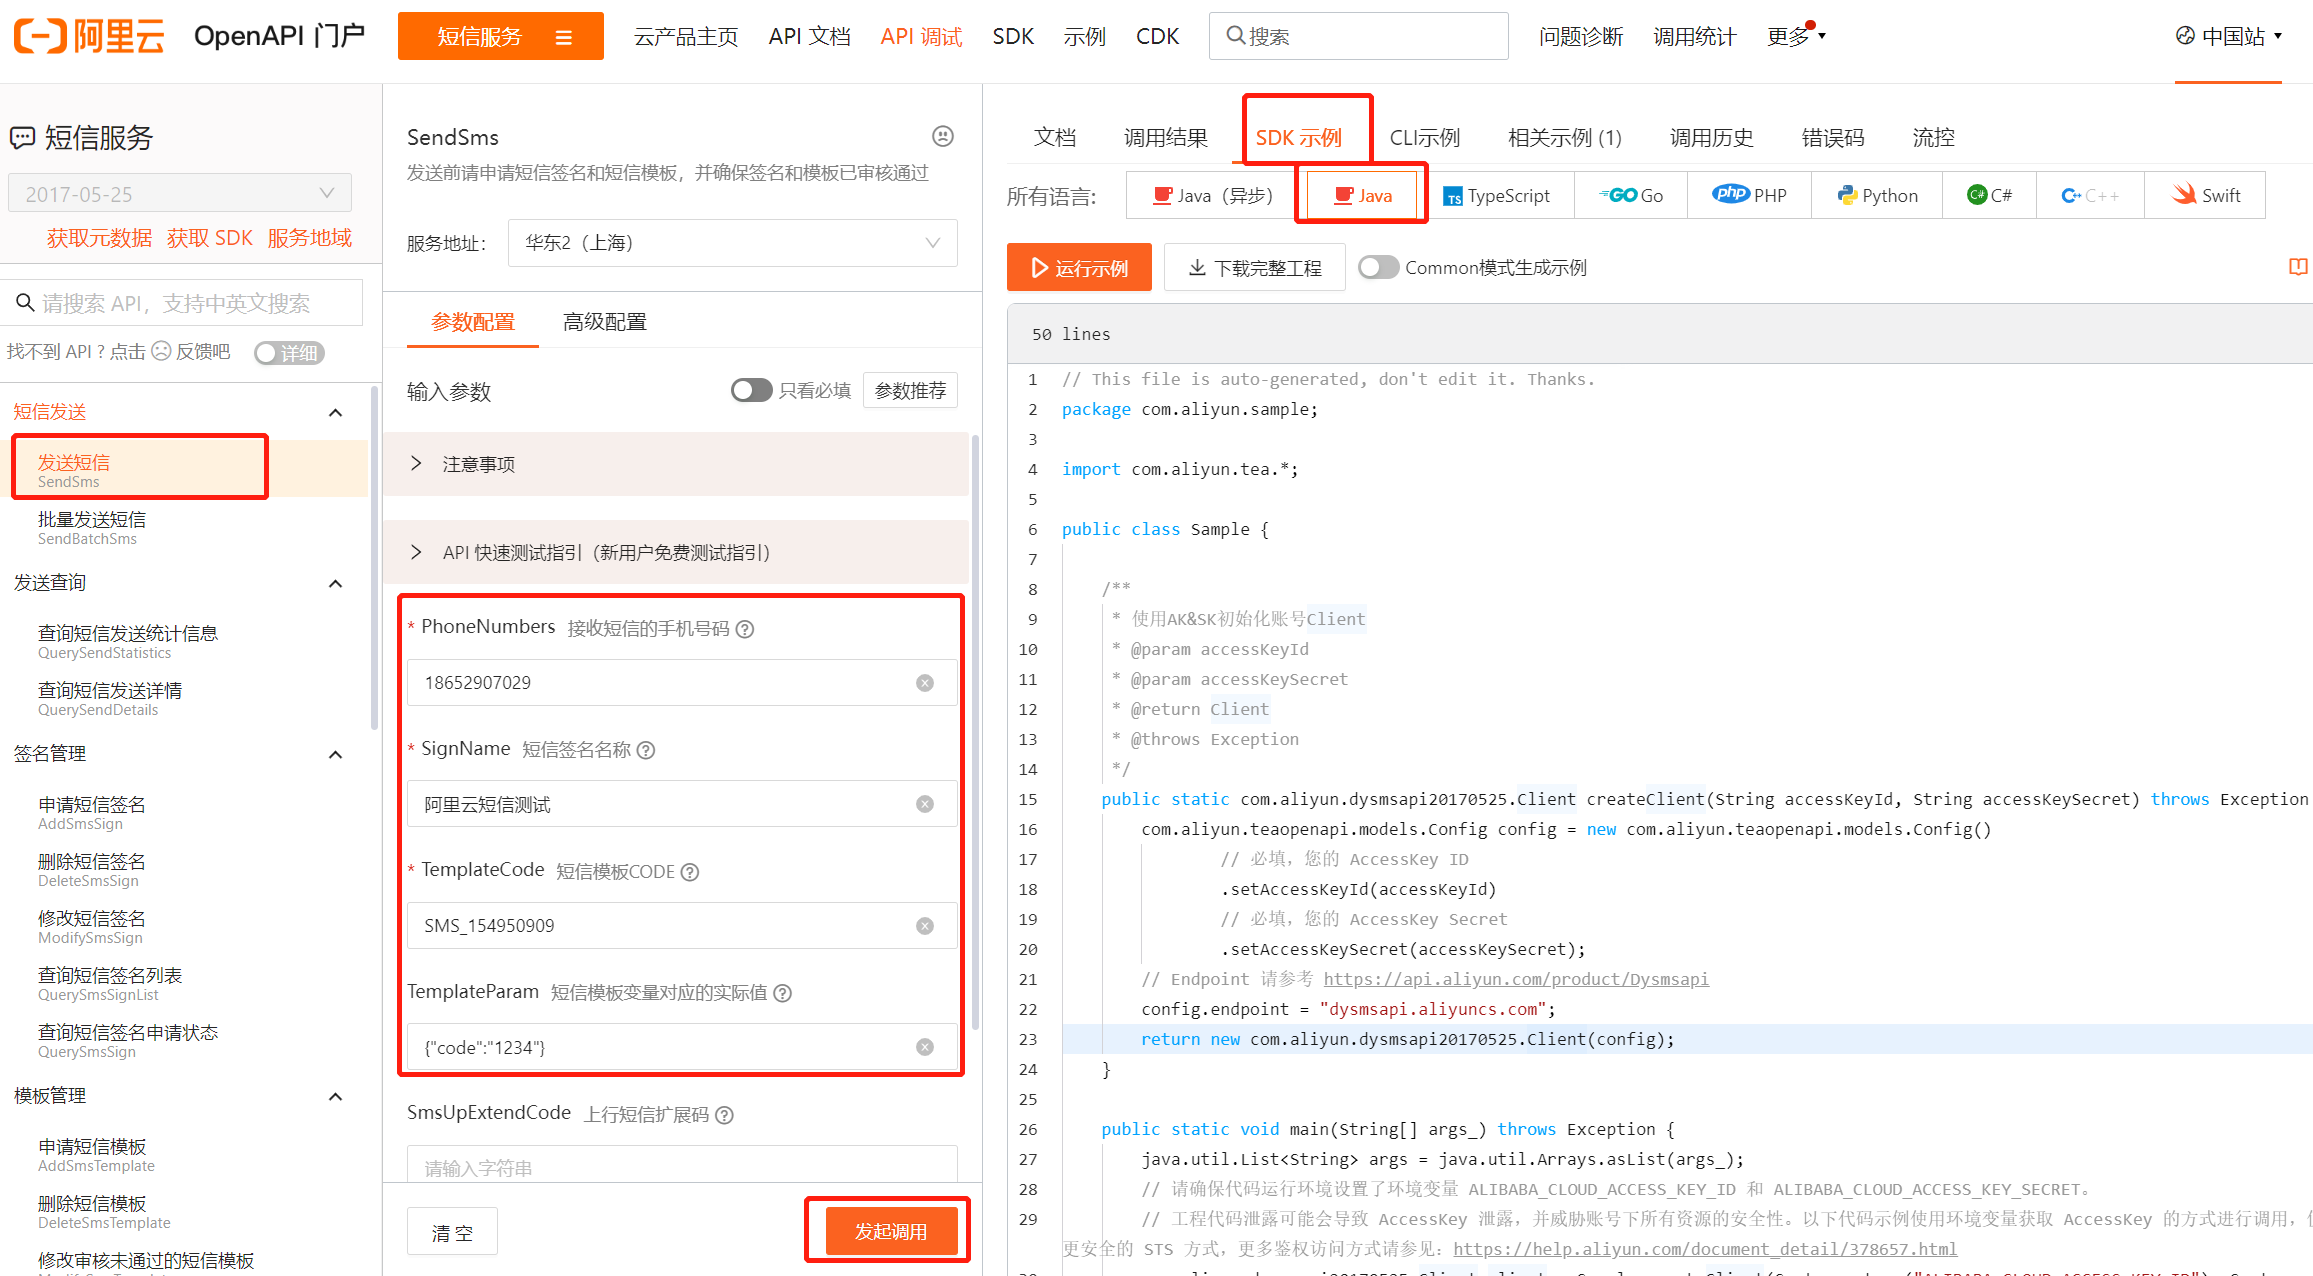
Task: Toggle the 只看必填 switch
Action: 751,390
